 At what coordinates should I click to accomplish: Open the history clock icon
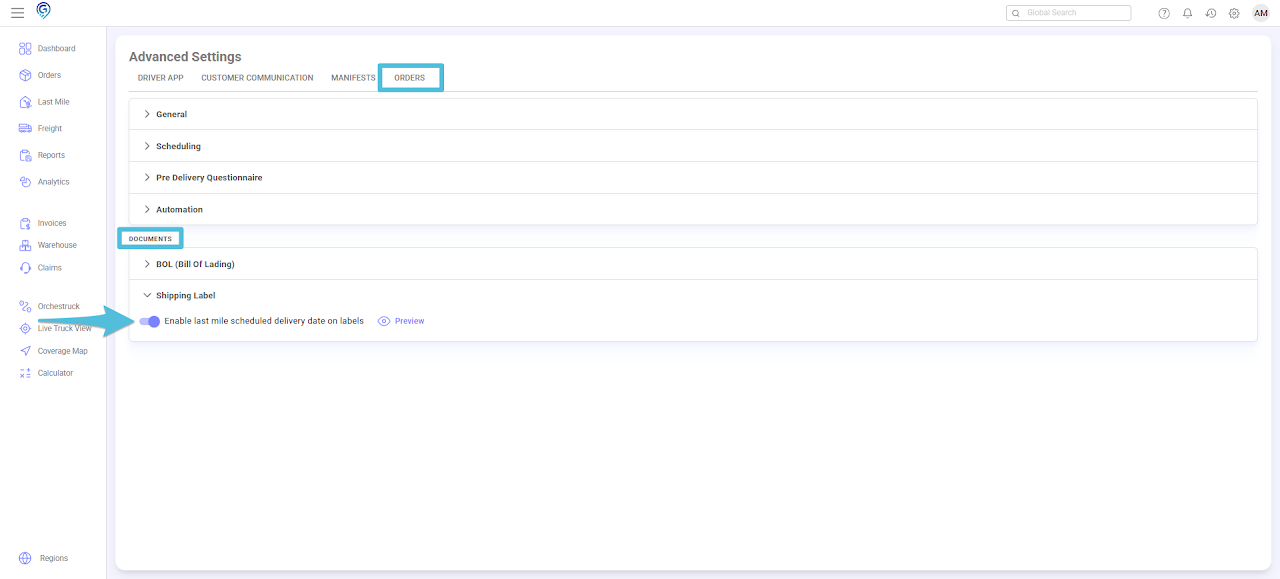1211,13
